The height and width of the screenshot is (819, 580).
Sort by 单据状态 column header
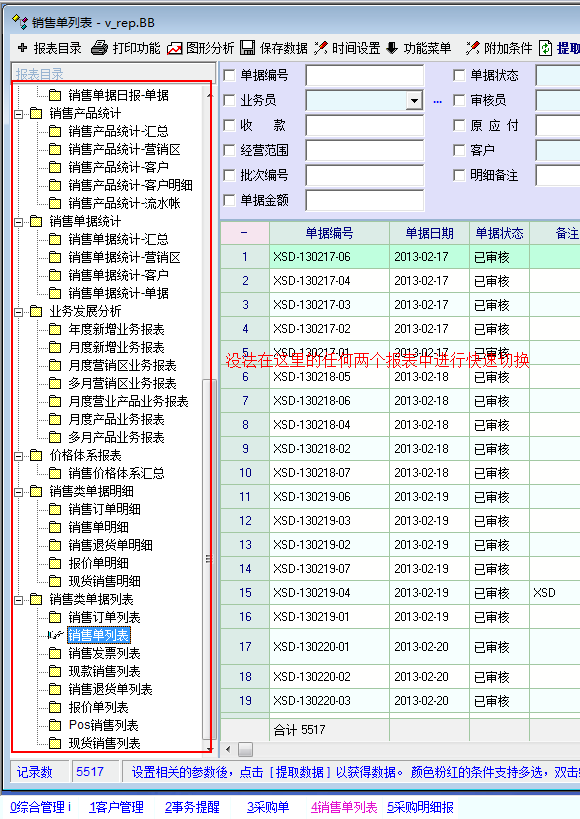click(499, 233)
